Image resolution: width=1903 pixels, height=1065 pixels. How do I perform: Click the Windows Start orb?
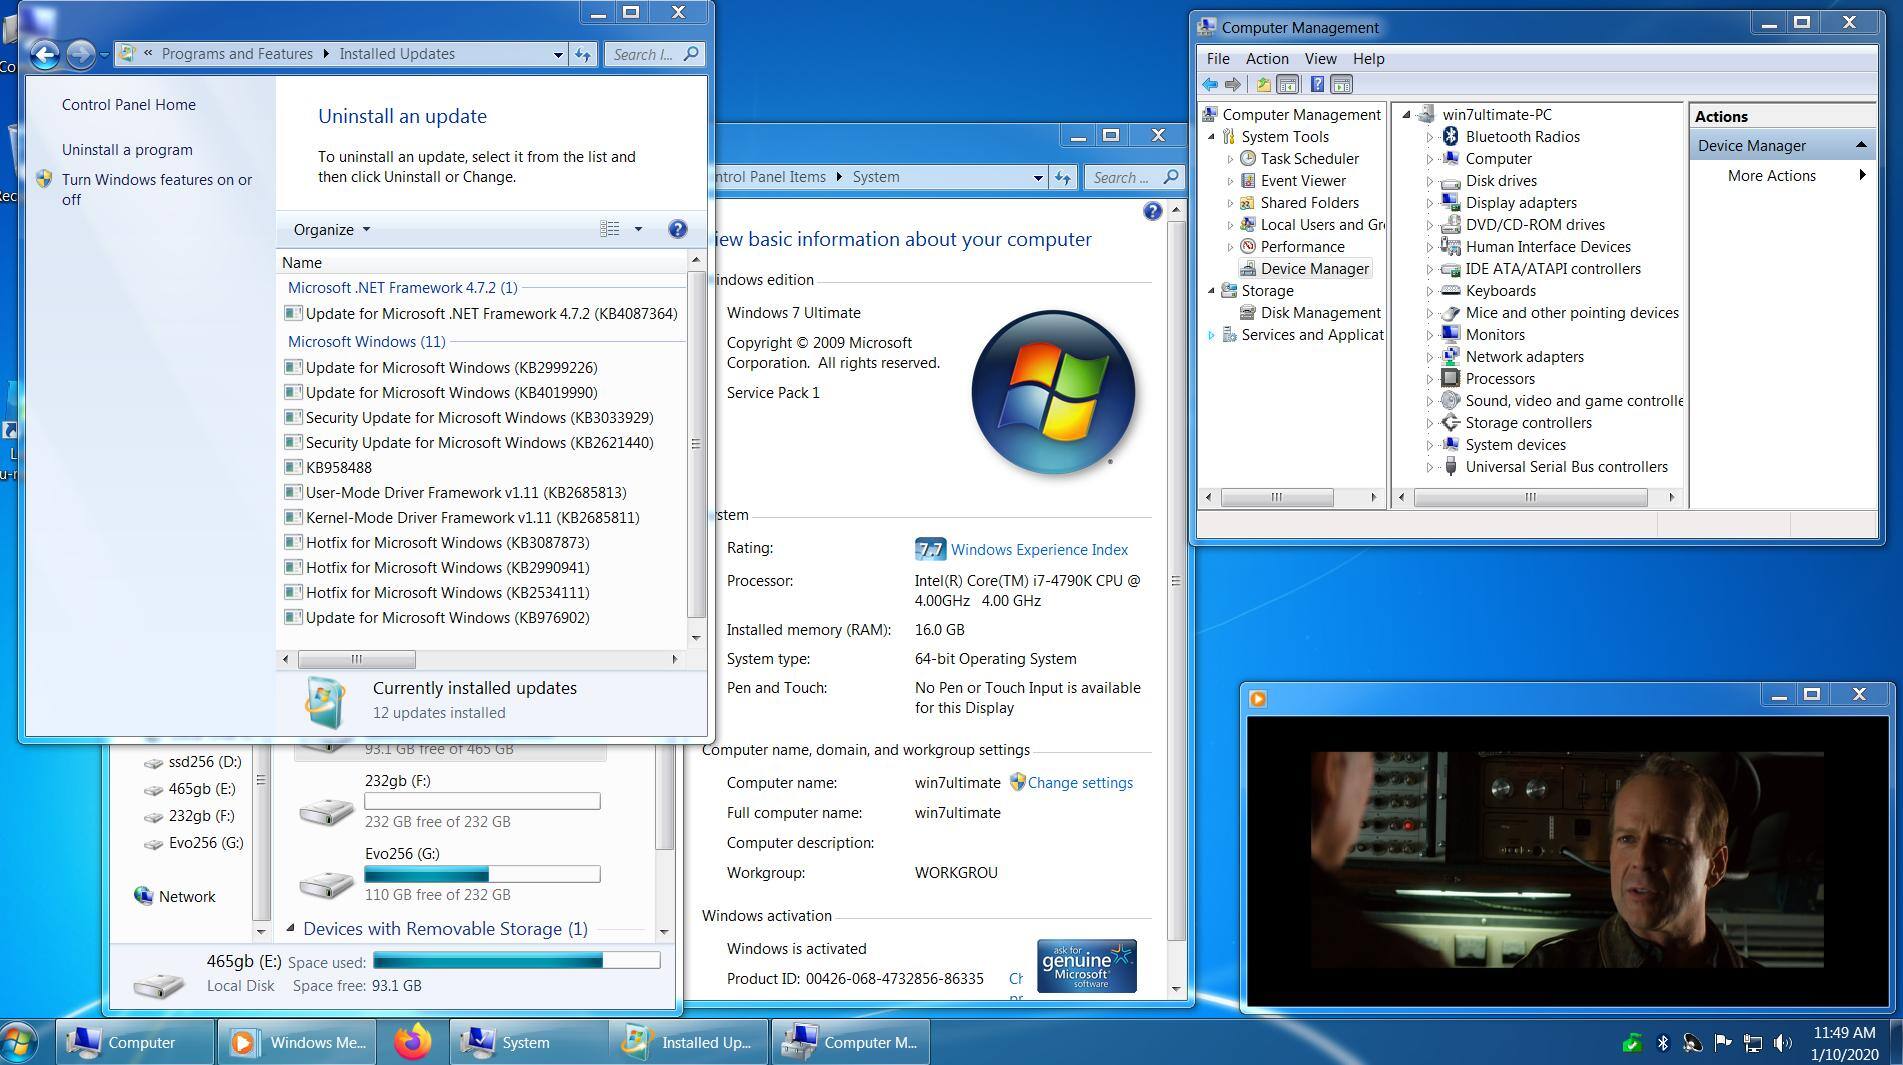pos(20,1042)
